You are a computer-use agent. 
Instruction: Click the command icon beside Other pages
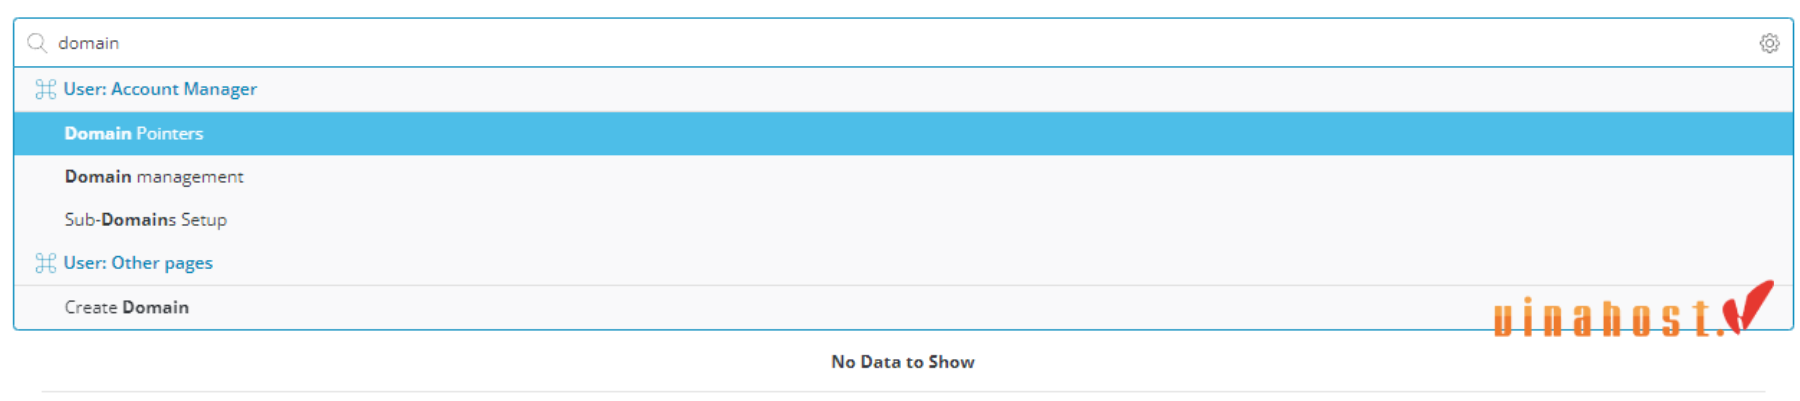point(45,263)
